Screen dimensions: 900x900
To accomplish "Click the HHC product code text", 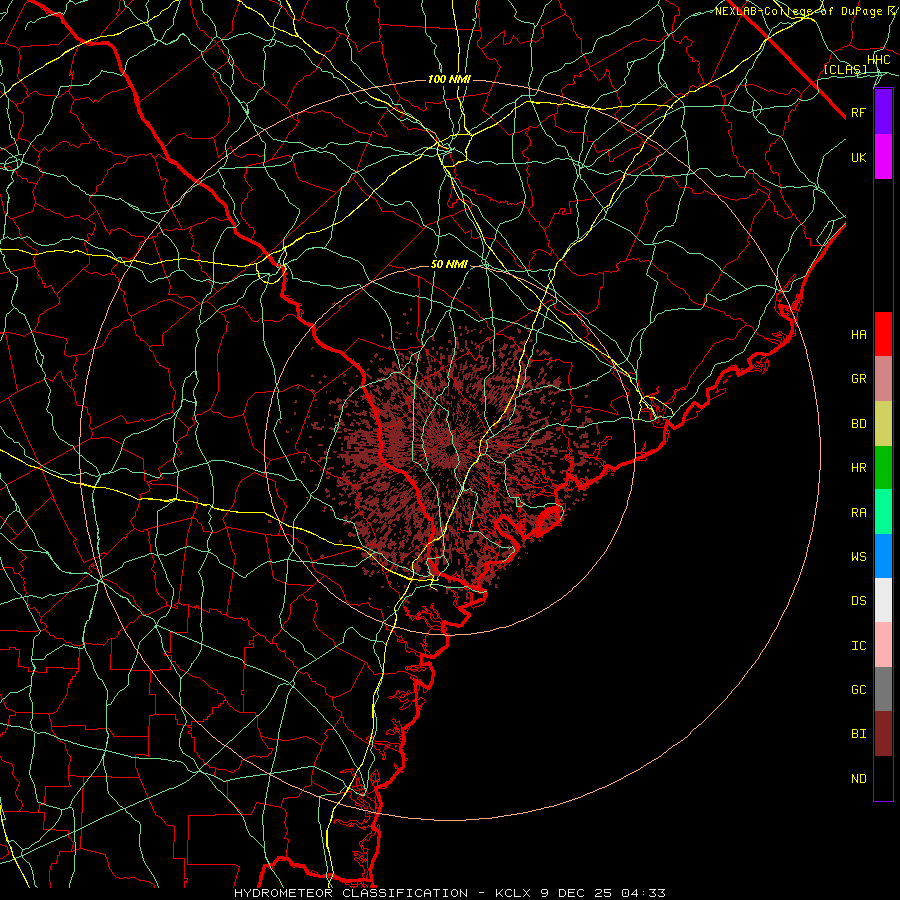I will point(879,60).
